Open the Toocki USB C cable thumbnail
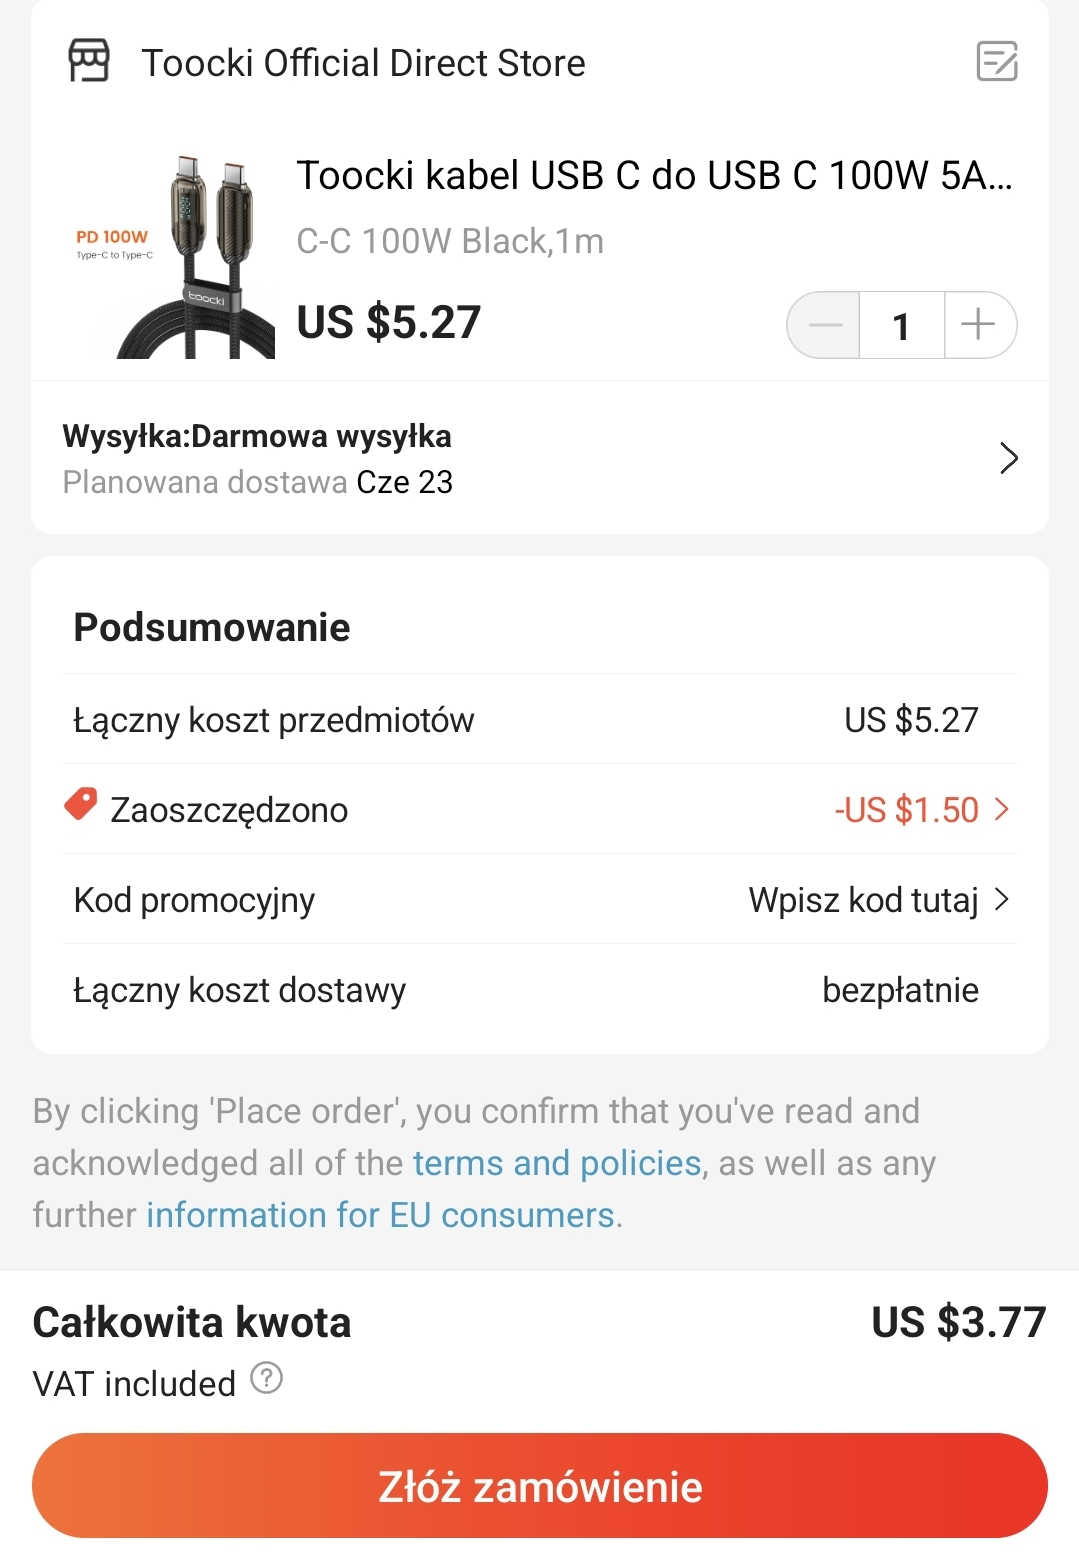Screen dimensions: 1079x1563 point(174,257)
